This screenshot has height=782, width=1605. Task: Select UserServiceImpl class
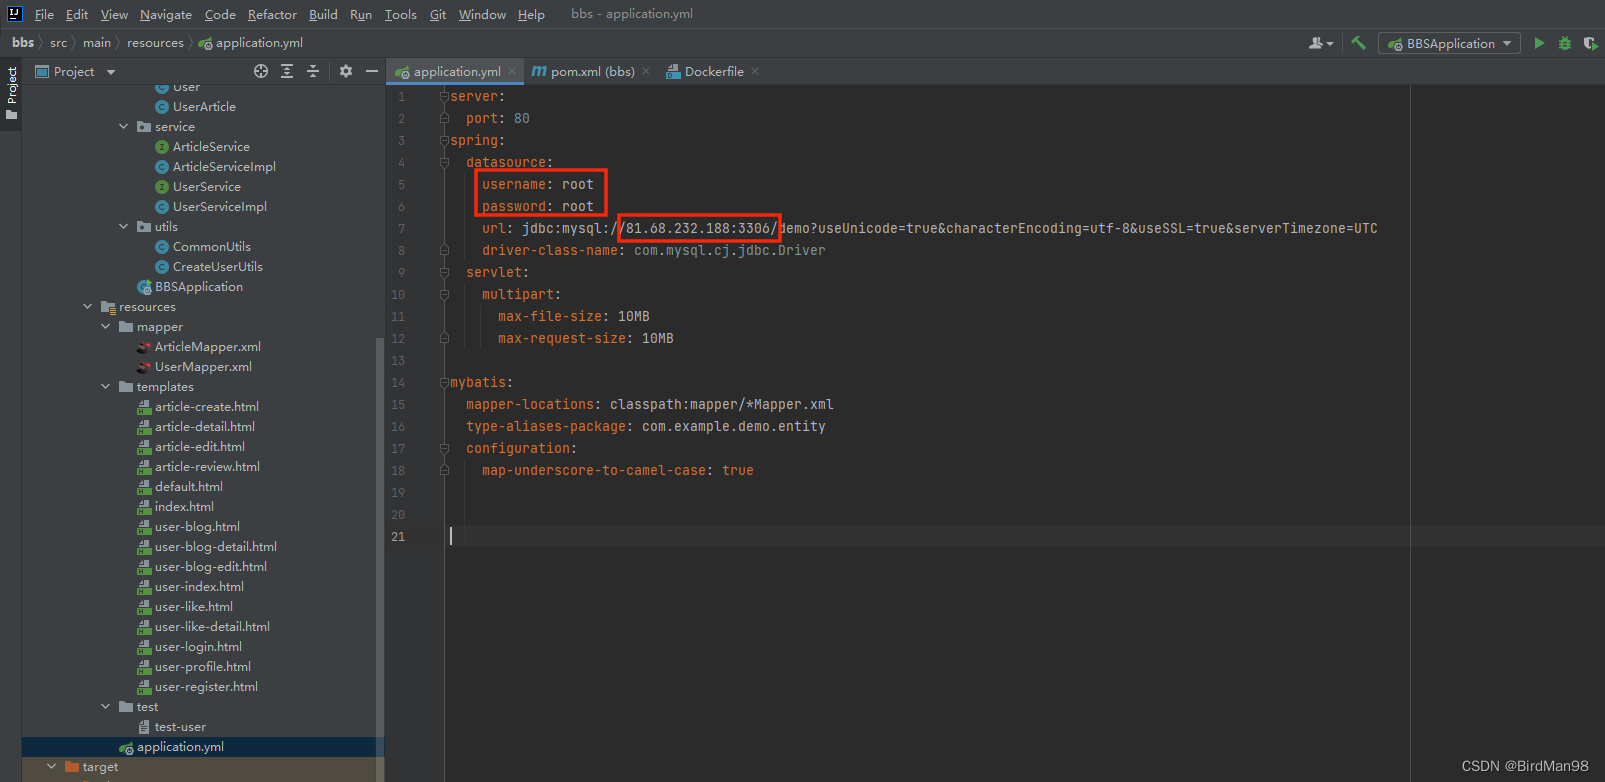click(220, 207)
